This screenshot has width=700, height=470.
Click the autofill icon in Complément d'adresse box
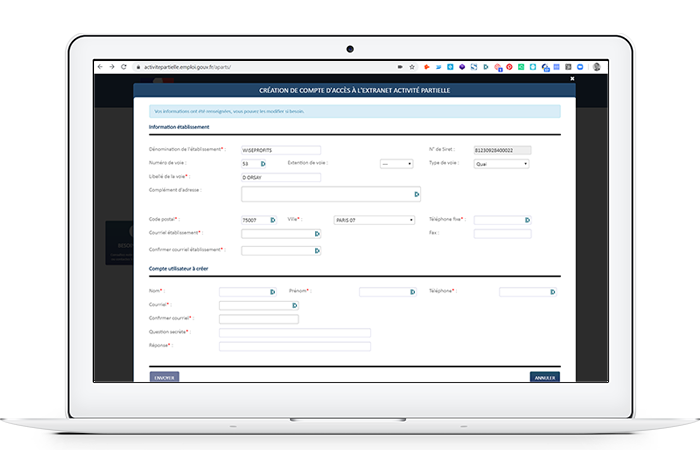[417, 194]
